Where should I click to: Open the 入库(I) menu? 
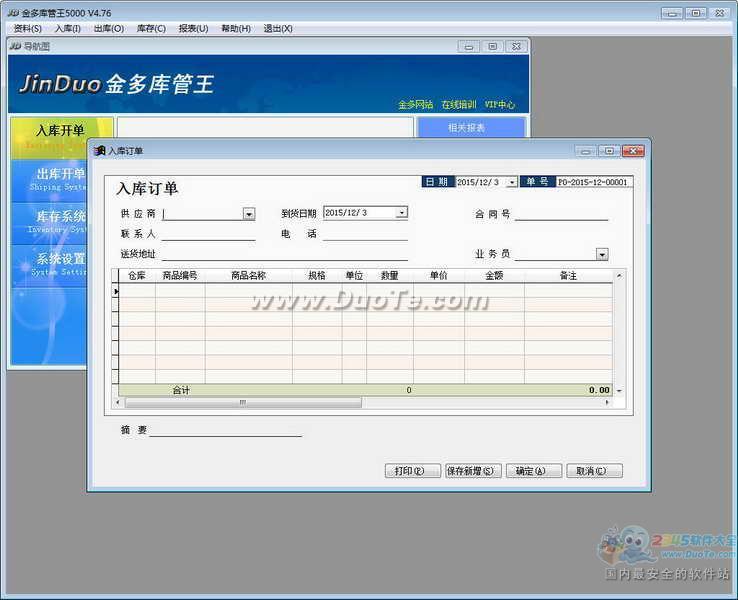[x=67, y=28]
